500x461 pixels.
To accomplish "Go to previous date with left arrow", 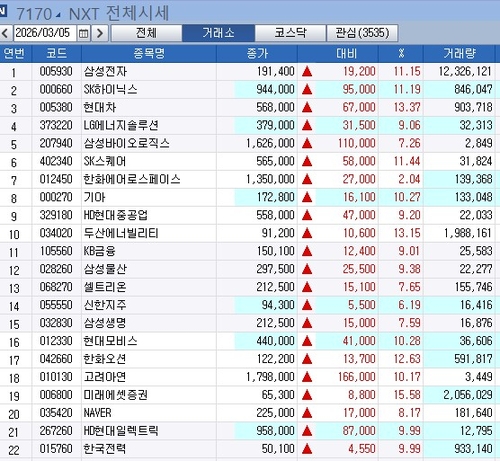I will tap(5, 33).
